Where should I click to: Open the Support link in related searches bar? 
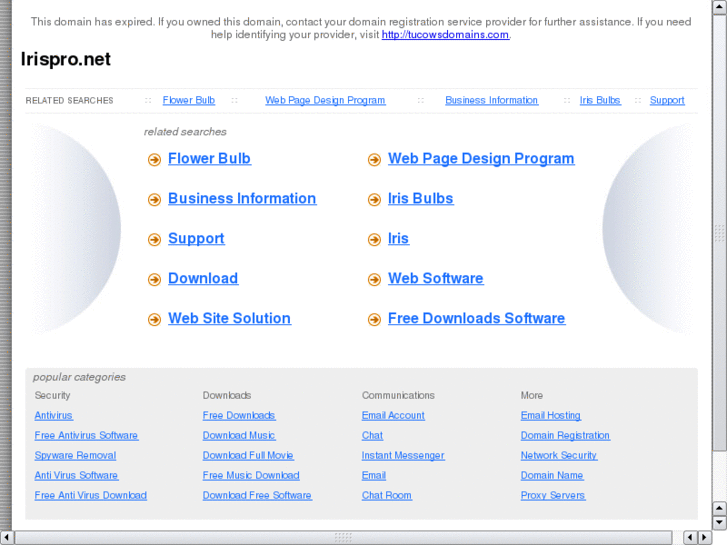[x=667, y=100]
